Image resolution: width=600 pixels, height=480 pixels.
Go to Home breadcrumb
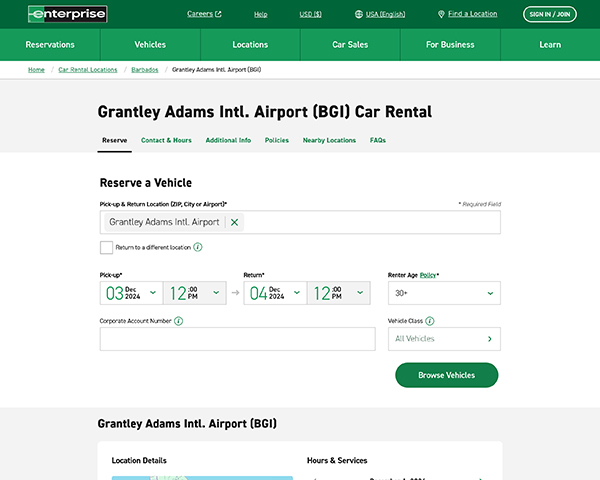[36, 70]
